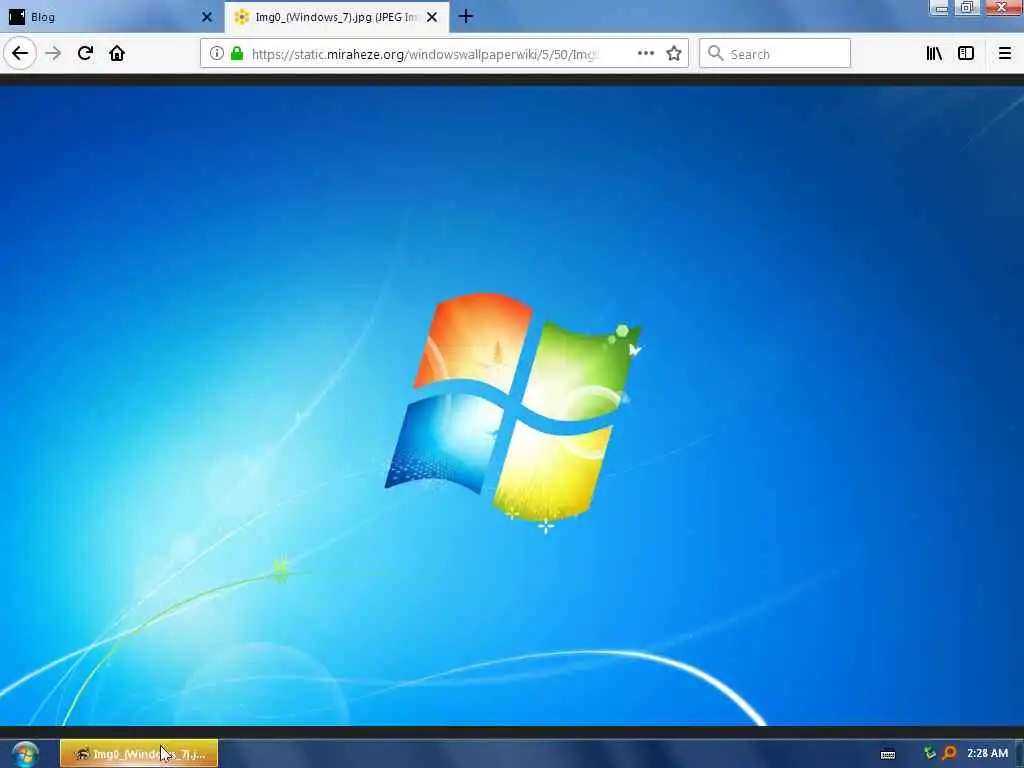
Task: Toggle the sidebars icon in toolbar
Action: [x=966, y=53]
